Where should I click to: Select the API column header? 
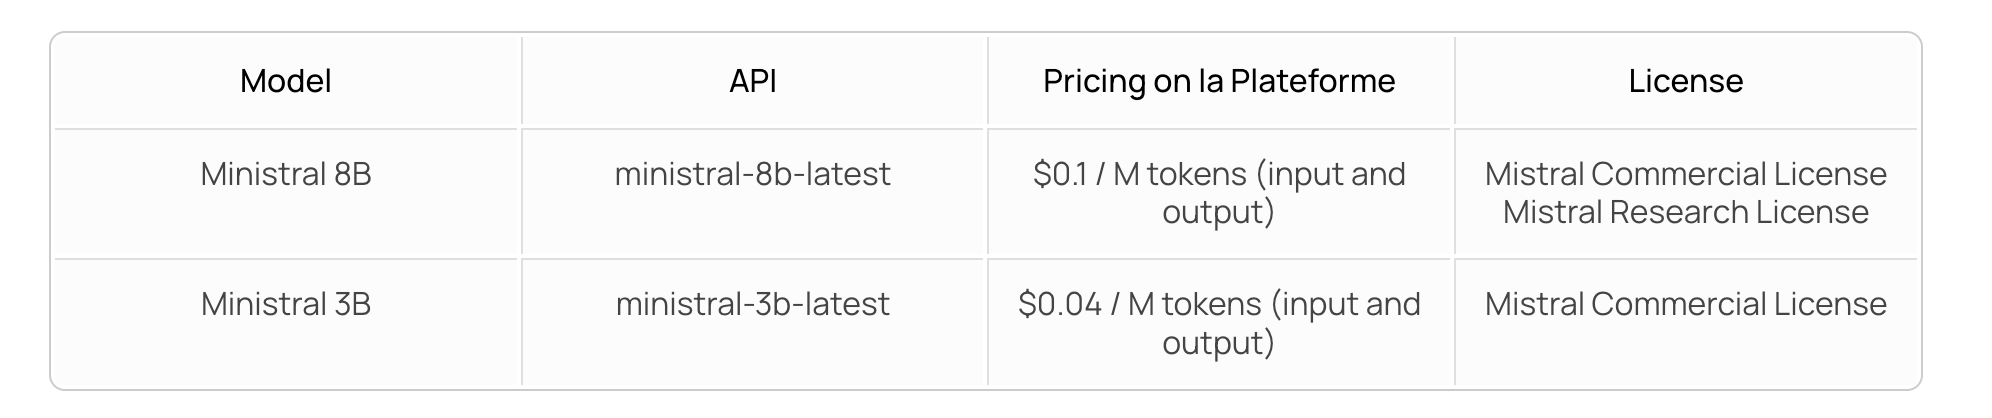point(753,81)
